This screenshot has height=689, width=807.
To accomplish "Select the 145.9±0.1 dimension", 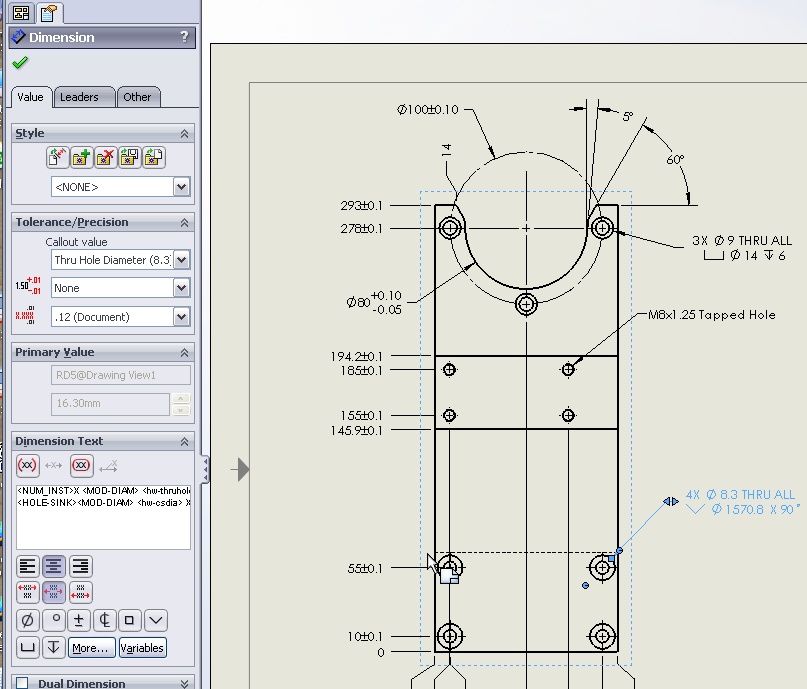I will 357,431.
